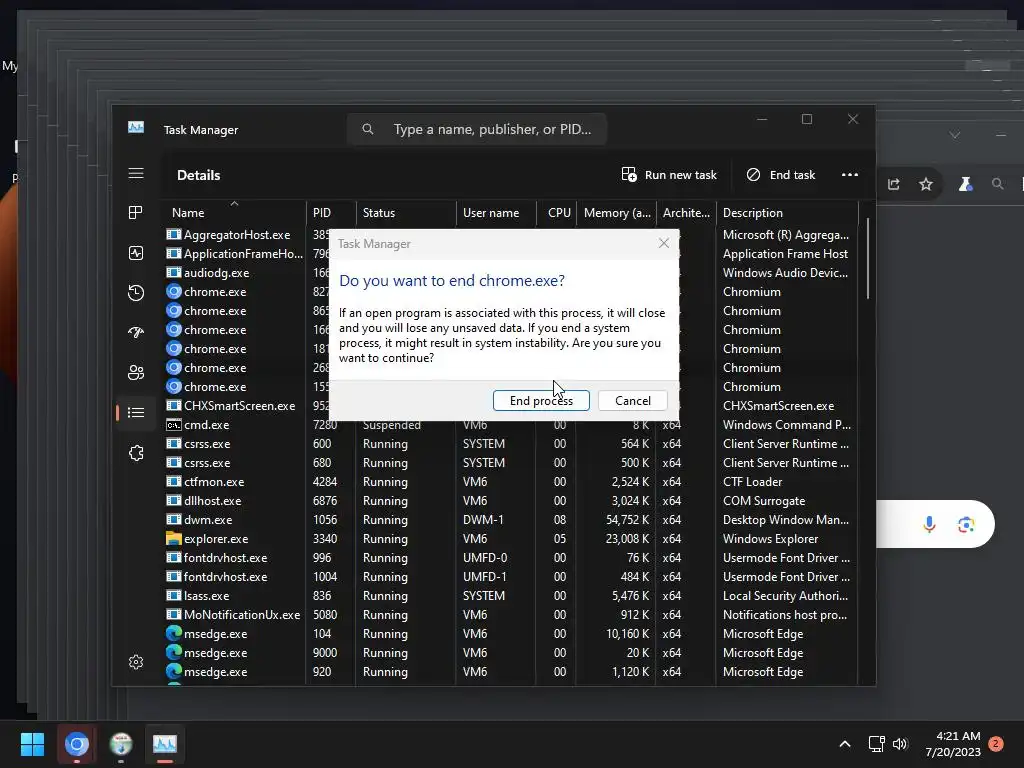The height and width of the screenshot is (768, 1024).
Task: Click the network icon in the system tray
Action: click(x=876, y=744)
